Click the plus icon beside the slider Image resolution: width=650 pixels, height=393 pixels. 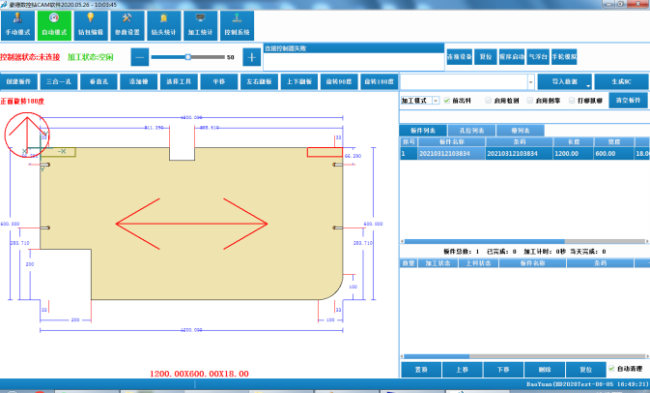point(252,57)
